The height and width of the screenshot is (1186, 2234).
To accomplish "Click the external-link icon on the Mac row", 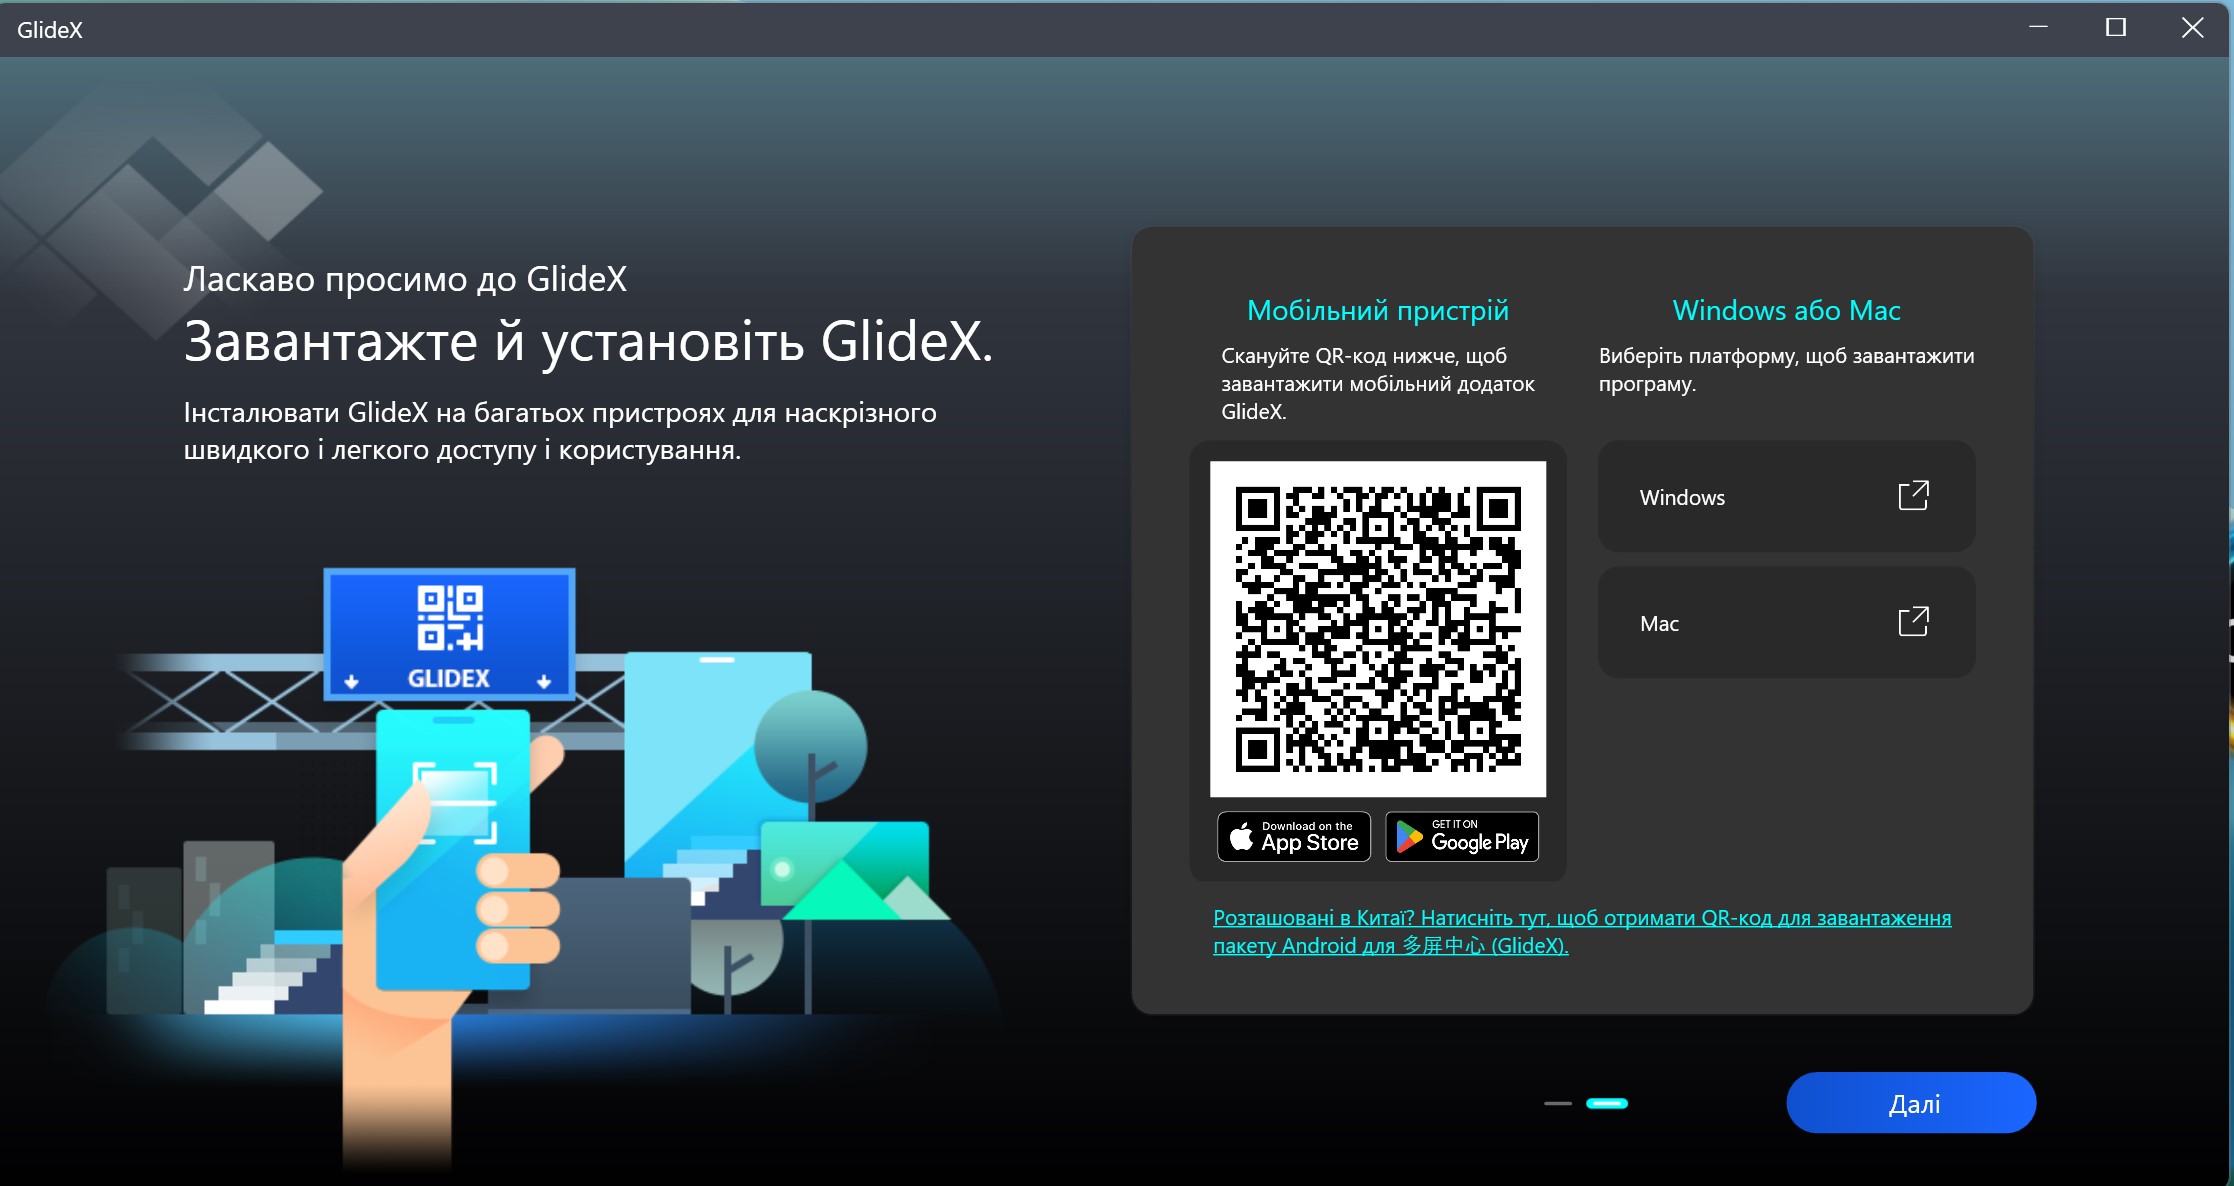I will (x=1913, y=622).
